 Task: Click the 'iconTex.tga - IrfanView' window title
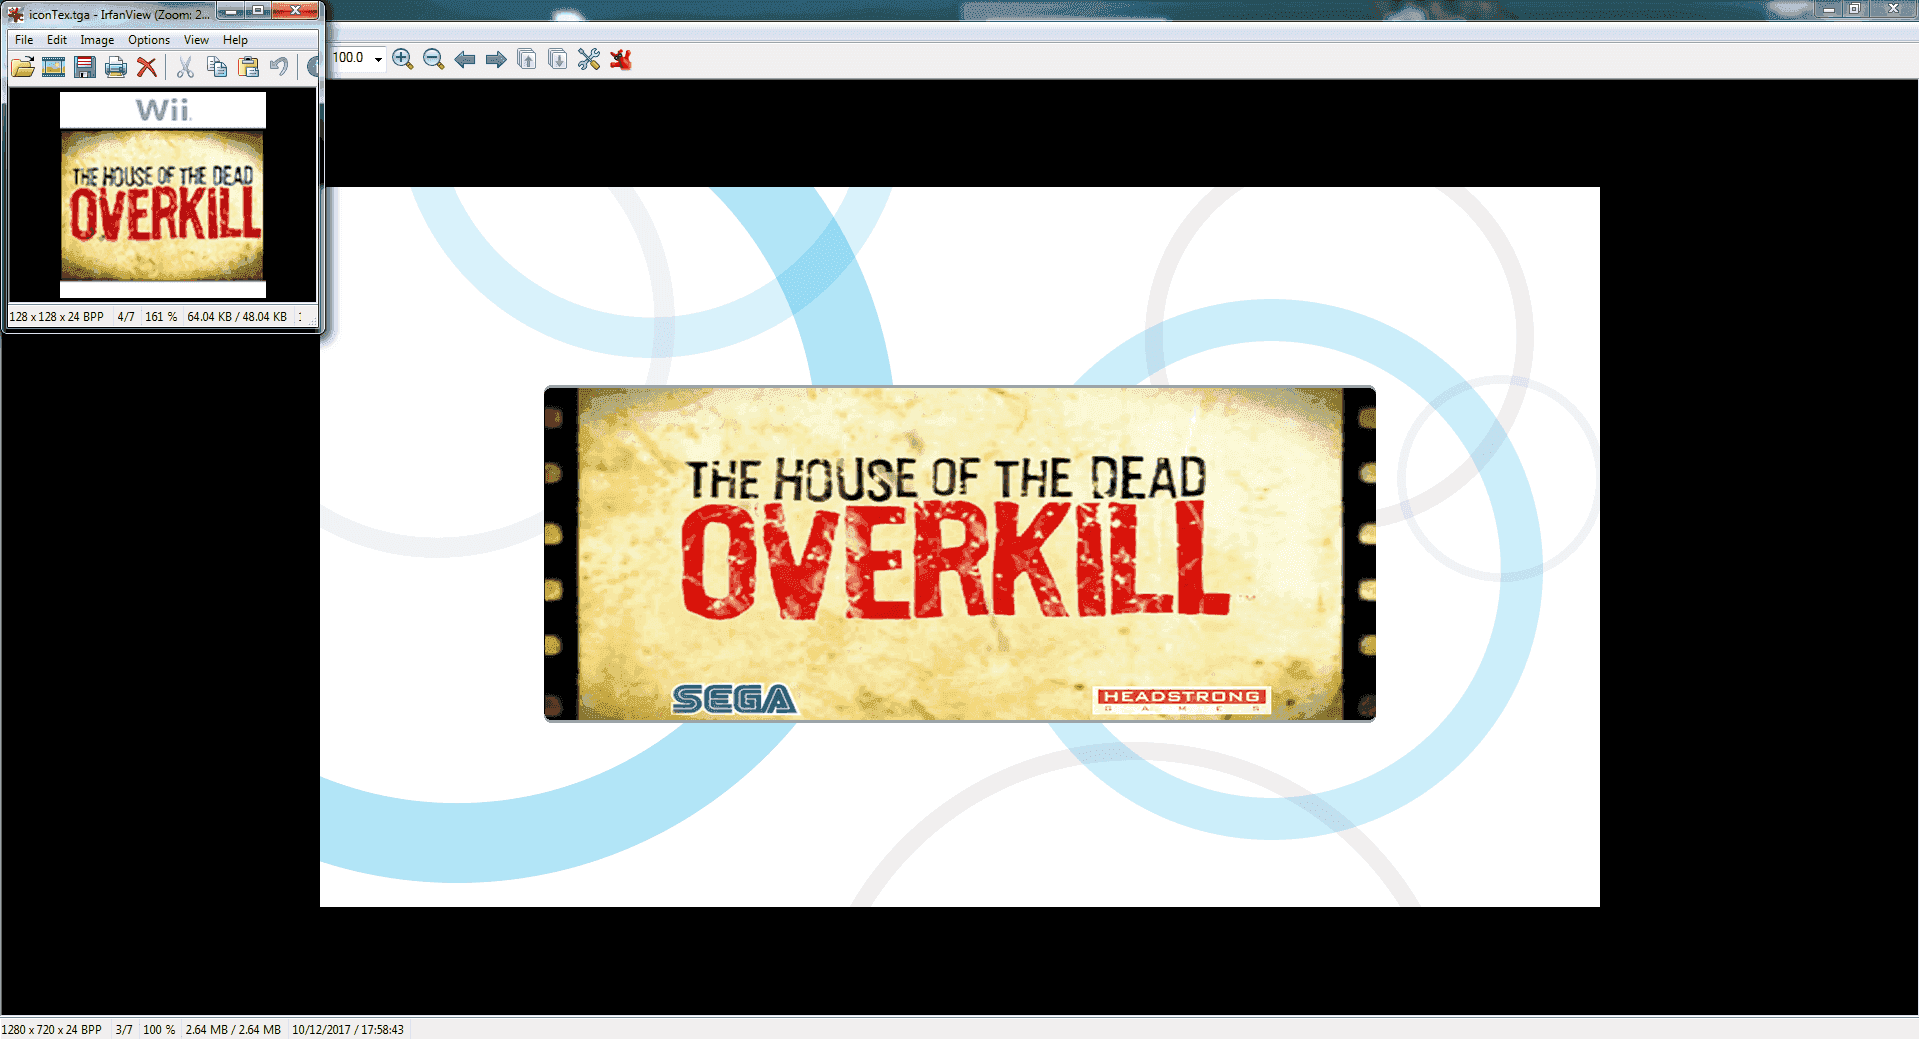(x=119, y=14)
